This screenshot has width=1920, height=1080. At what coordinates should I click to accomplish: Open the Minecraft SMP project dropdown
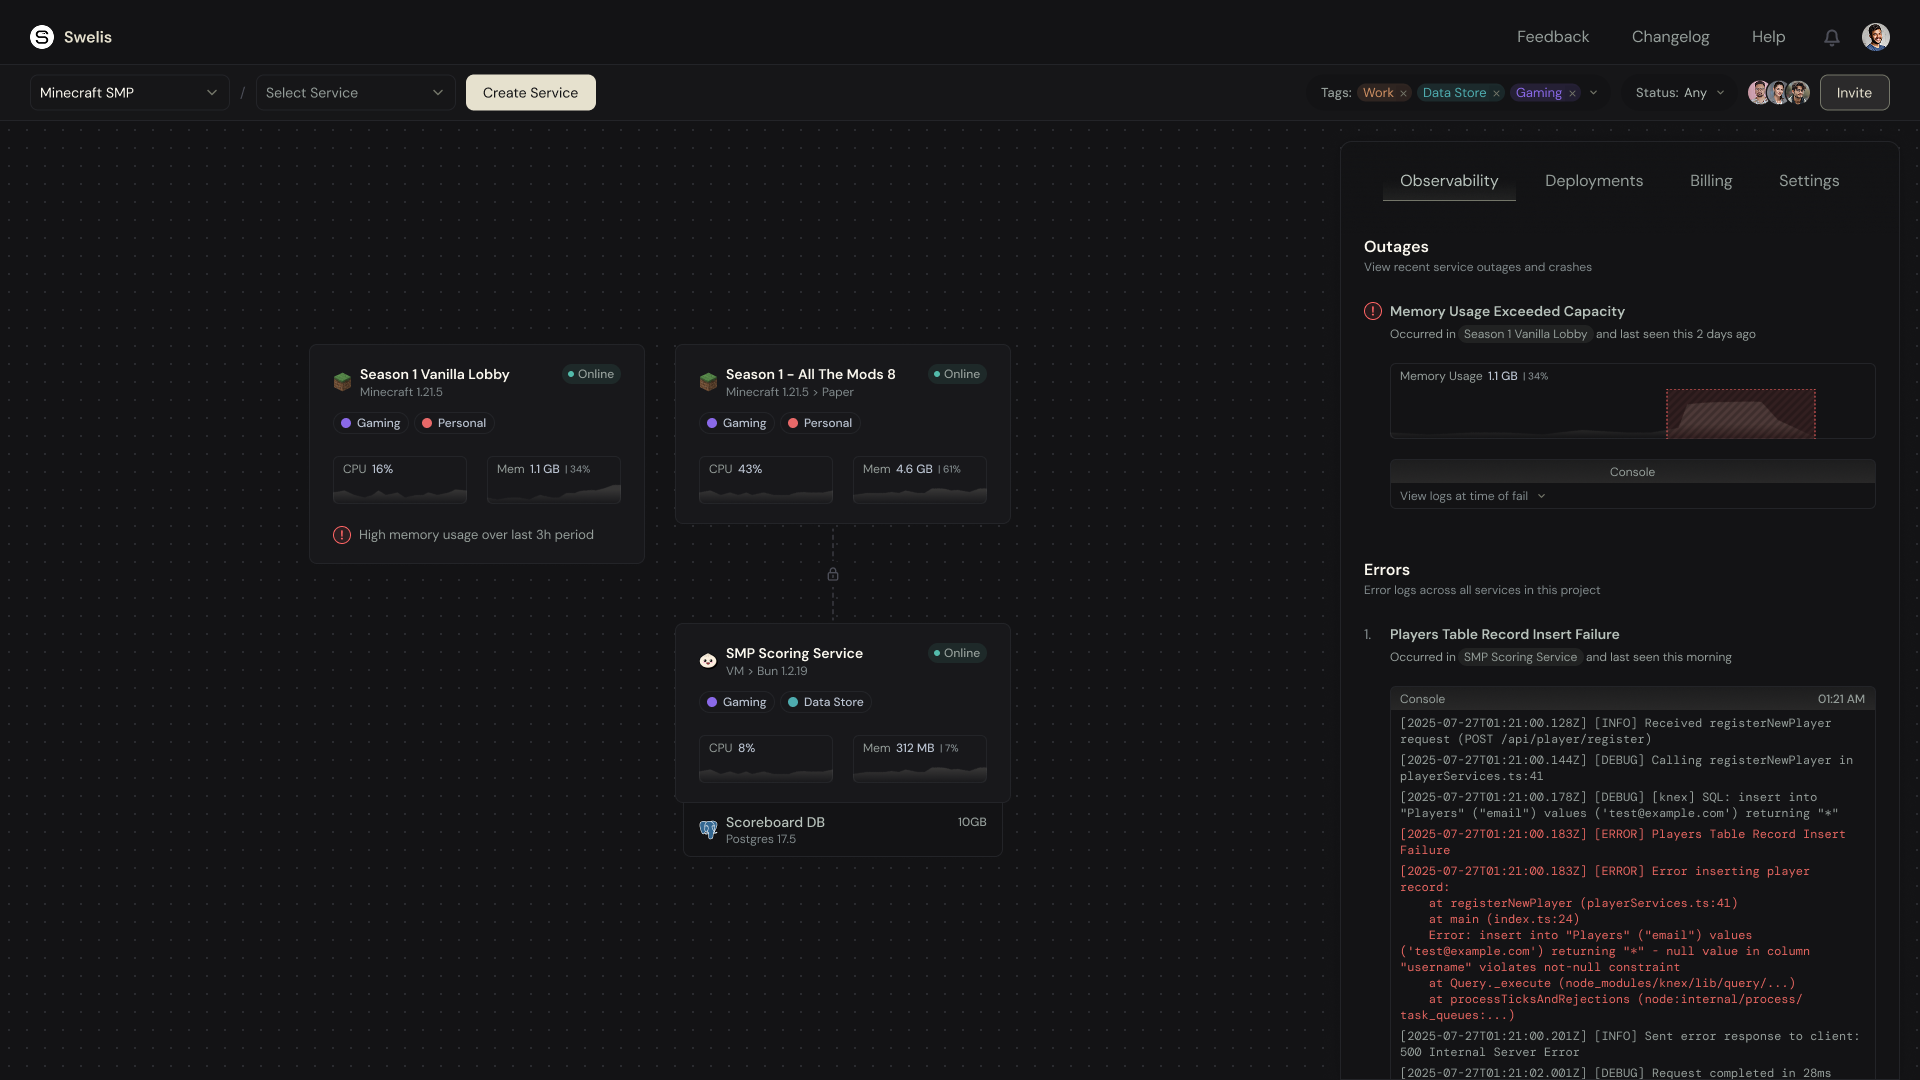click(x=128, y=92)
